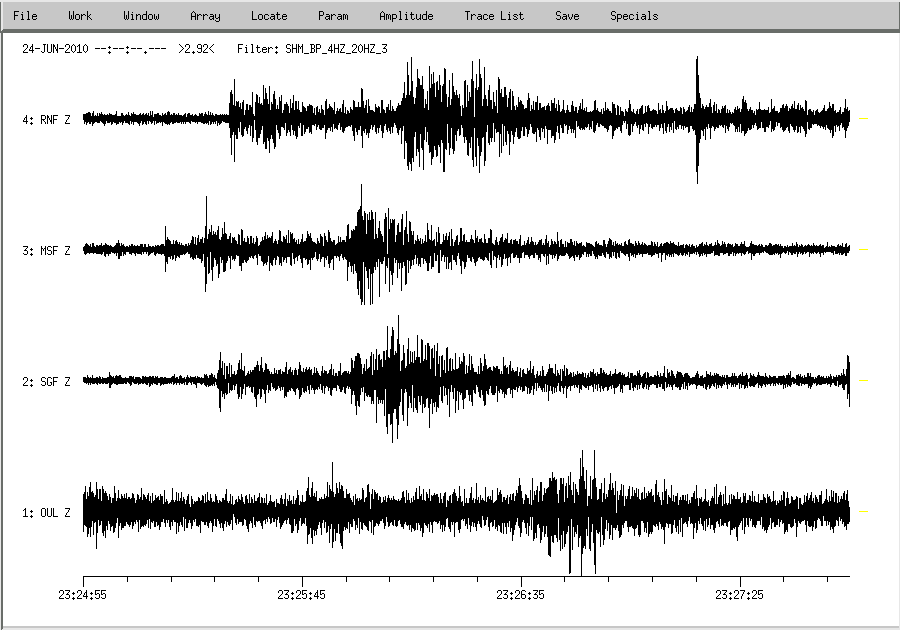Screen dimensions: 900x630
Task: Select the trace label 4: RNF Z
Action: (x=46, y=120)
